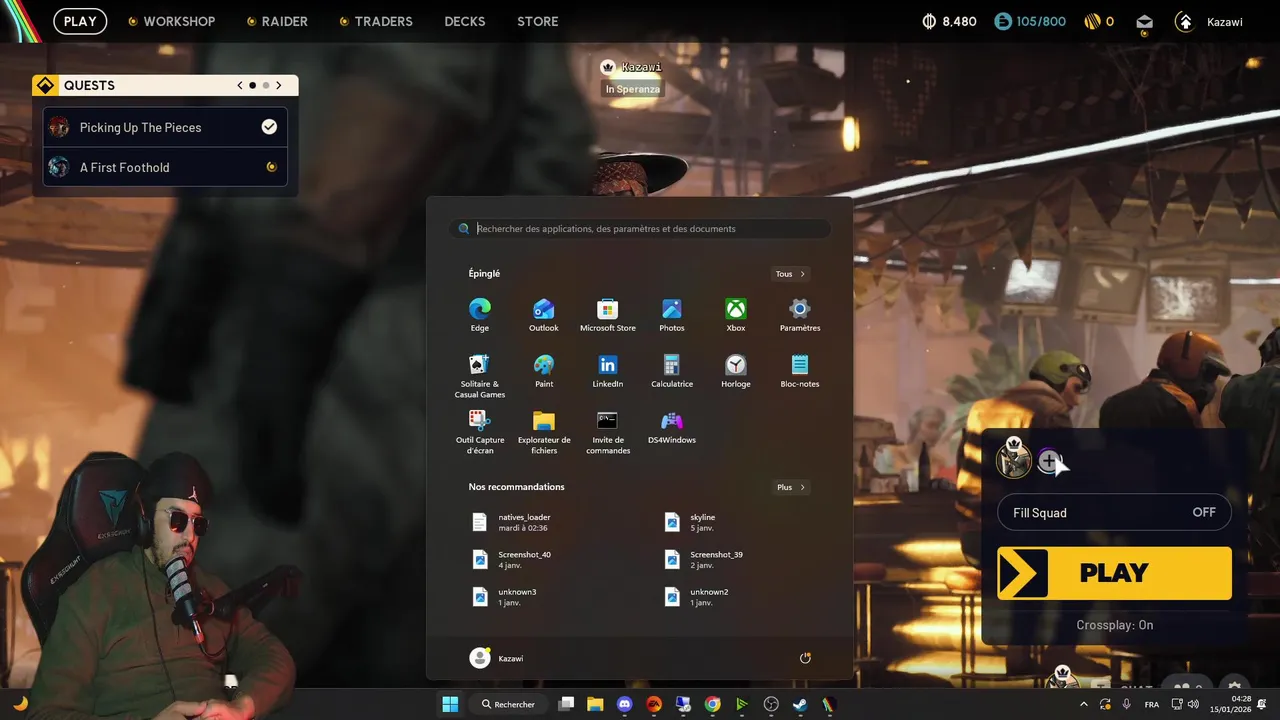Screen dimensions: 1280x720
Task: Open Invite de commandes
Action: (x=608, y=431)
